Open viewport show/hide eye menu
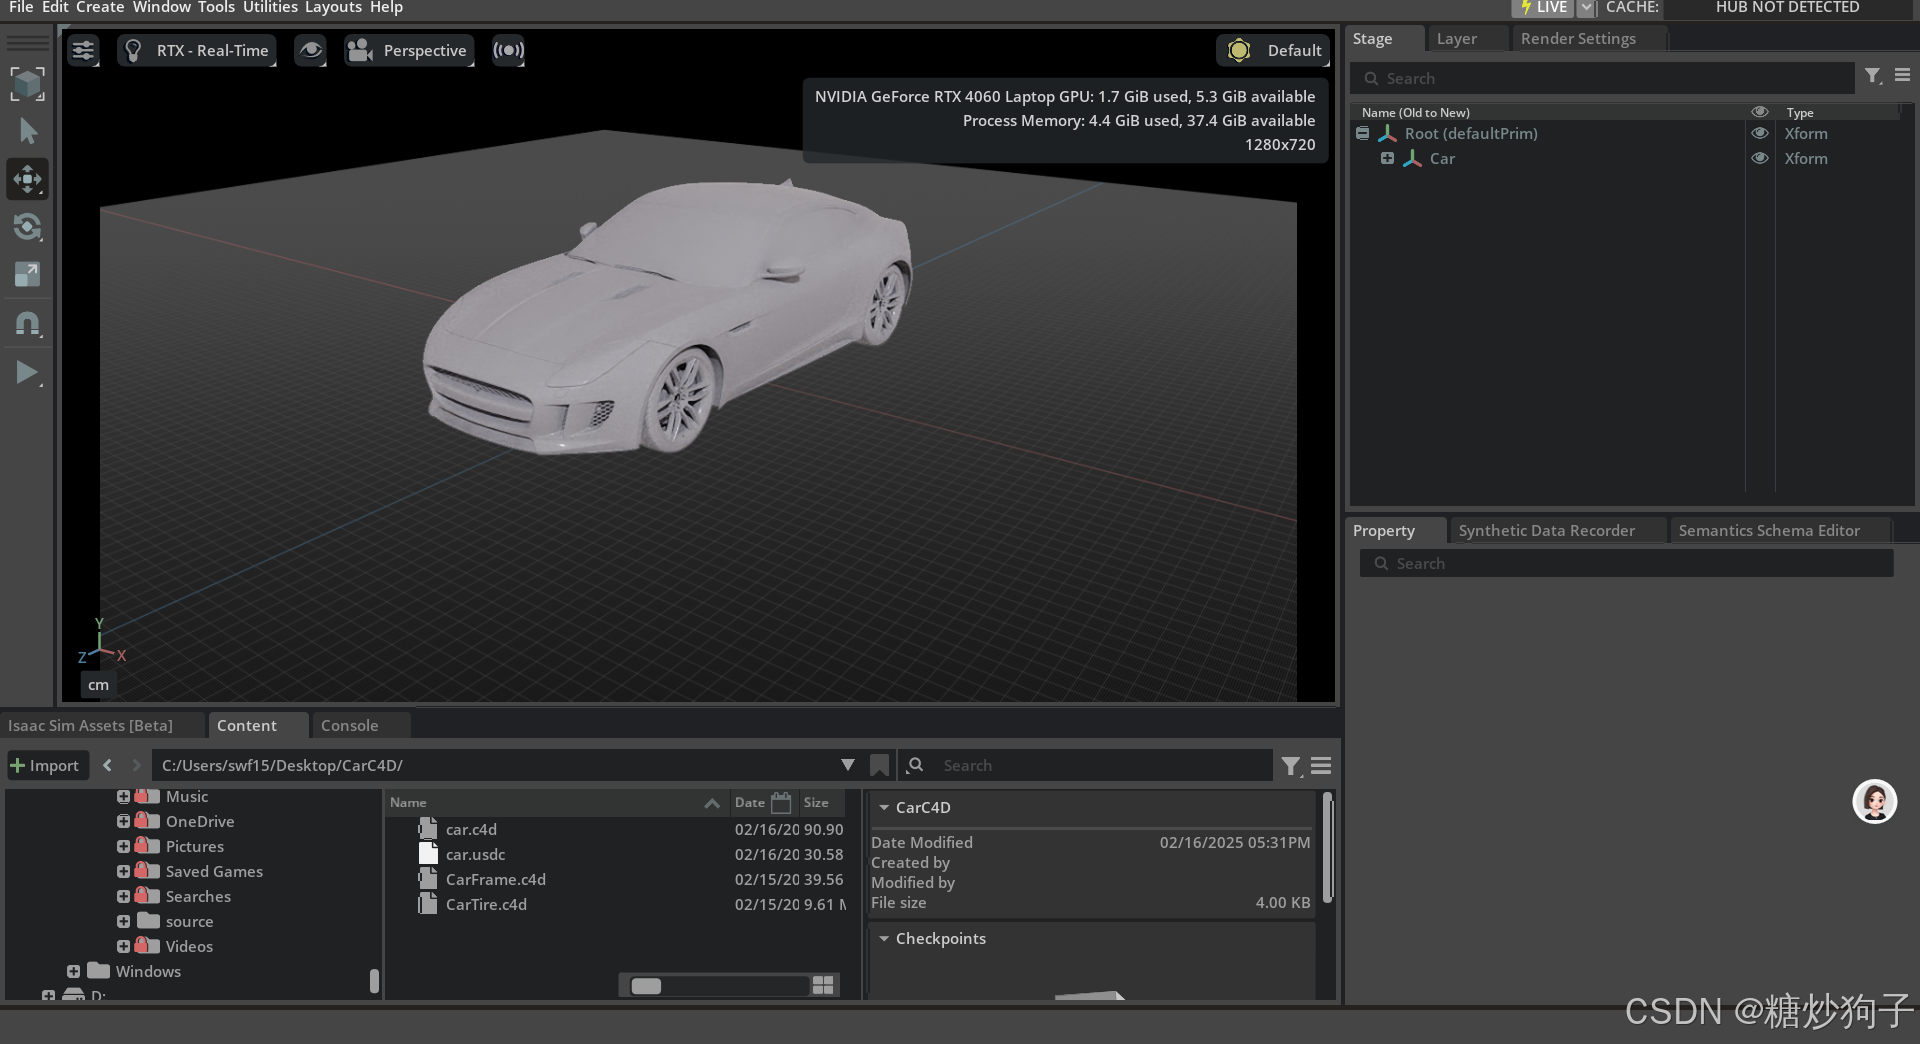This screenshot has height=1044, width=1920. click(x=311, y=51)
